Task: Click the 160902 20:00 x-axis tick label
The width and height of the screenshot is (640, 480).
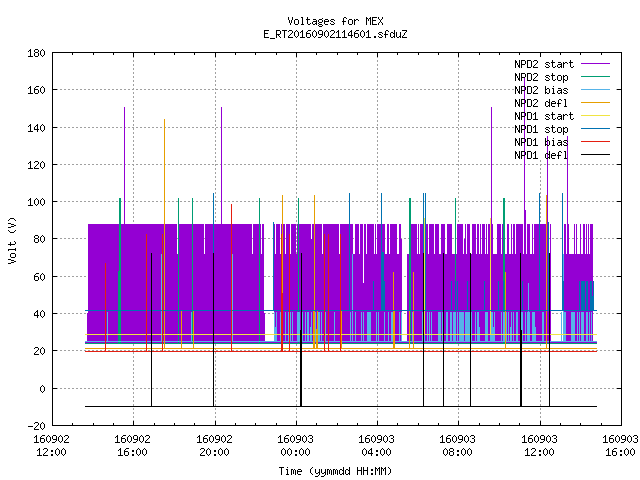Action: 214,445
